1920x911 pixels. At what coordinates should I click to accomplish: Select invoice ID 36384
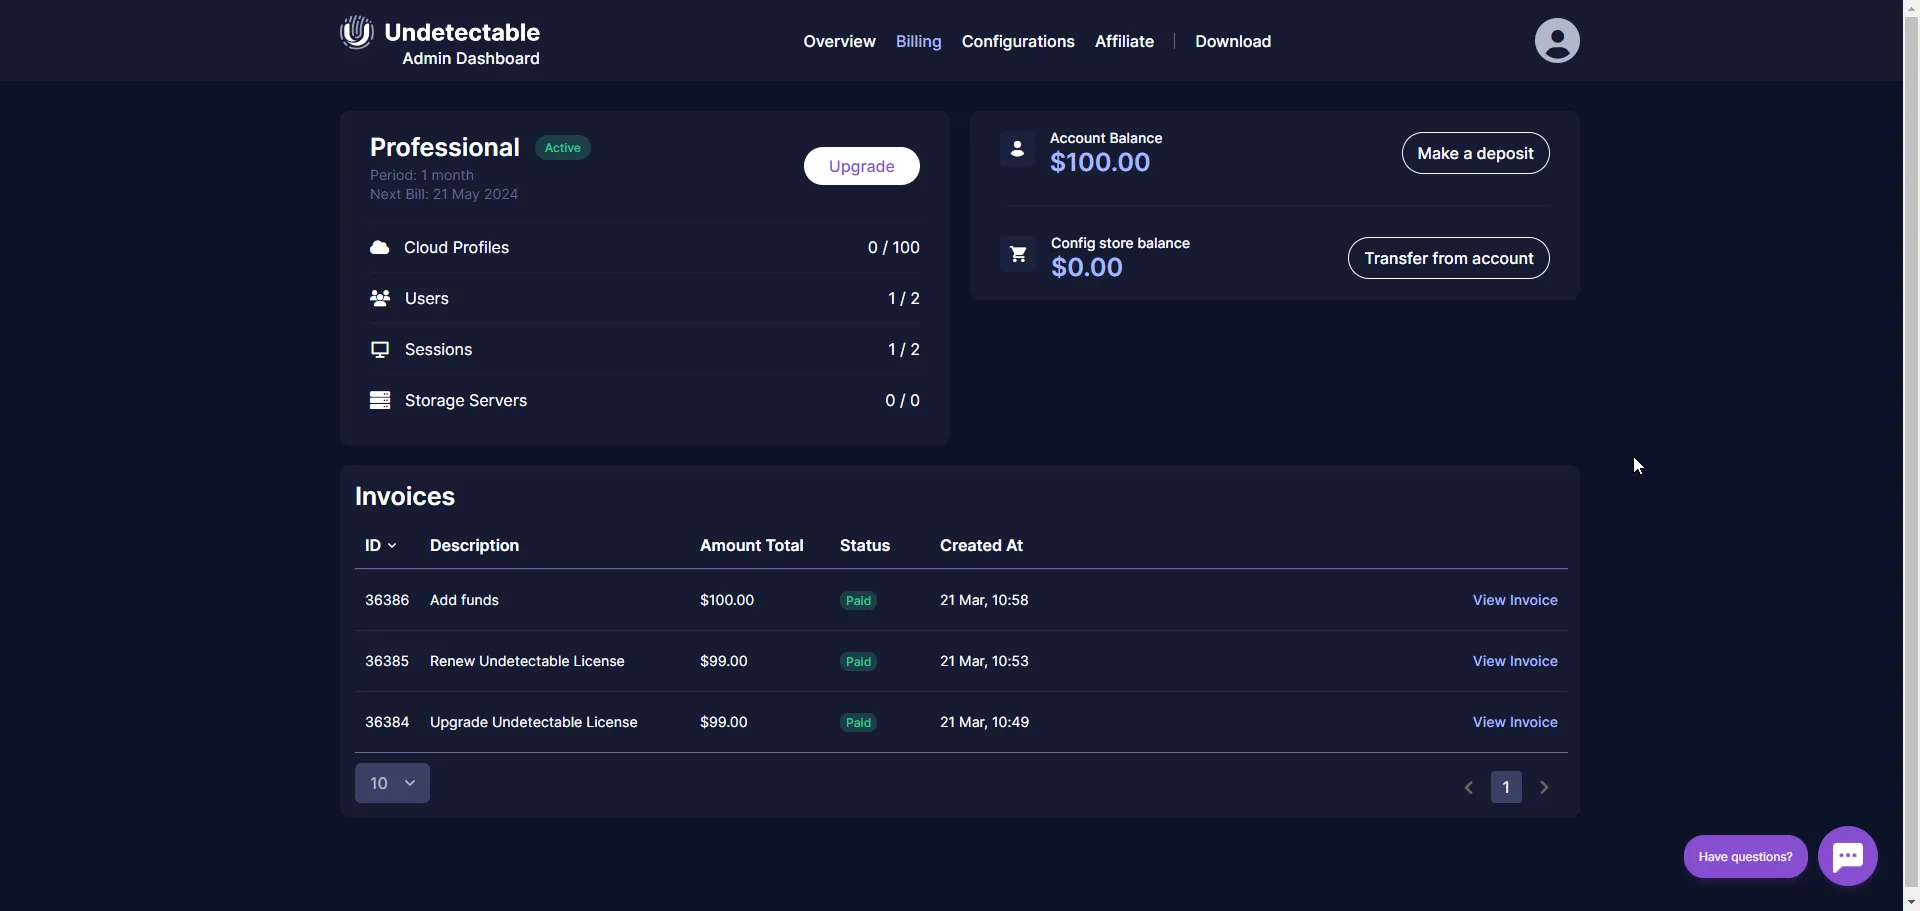pyautogui.click(x=387, y=722)
